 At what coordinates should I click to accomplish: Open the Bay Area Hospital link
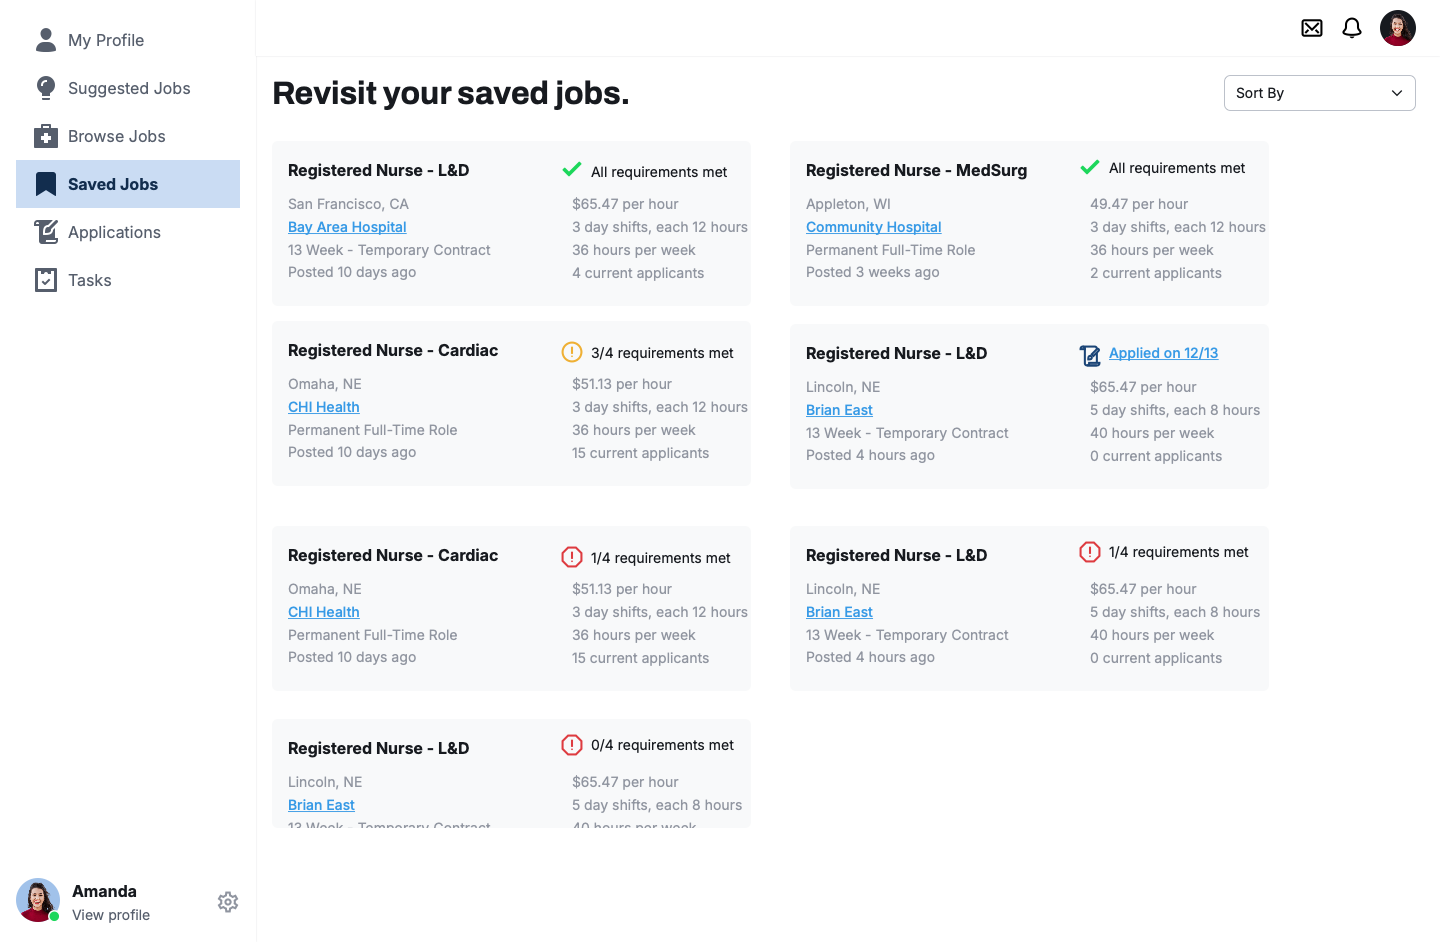[x=347, y=227]
